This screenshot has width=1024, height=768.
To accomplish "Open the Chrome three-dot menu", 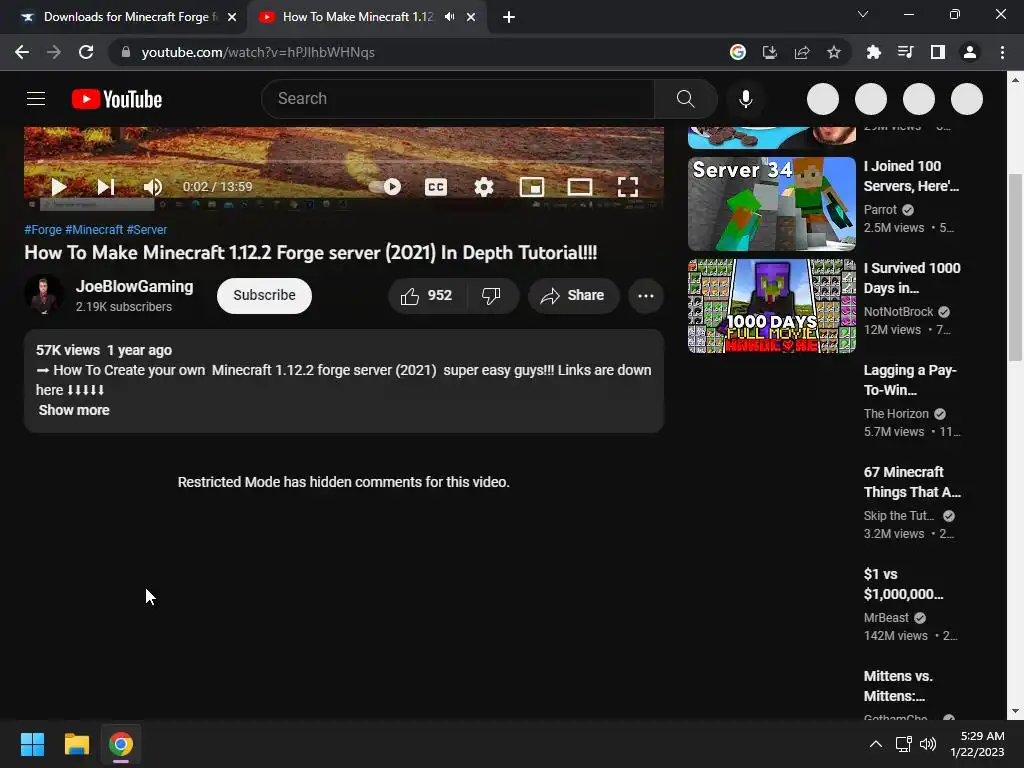I will (x=1002, y=52).
